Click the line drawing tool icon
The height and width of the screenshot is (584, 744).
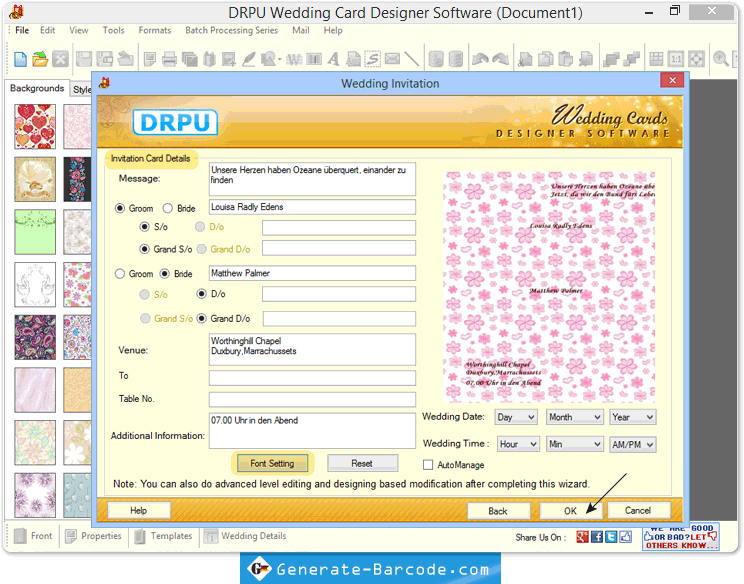coord(411,59)
